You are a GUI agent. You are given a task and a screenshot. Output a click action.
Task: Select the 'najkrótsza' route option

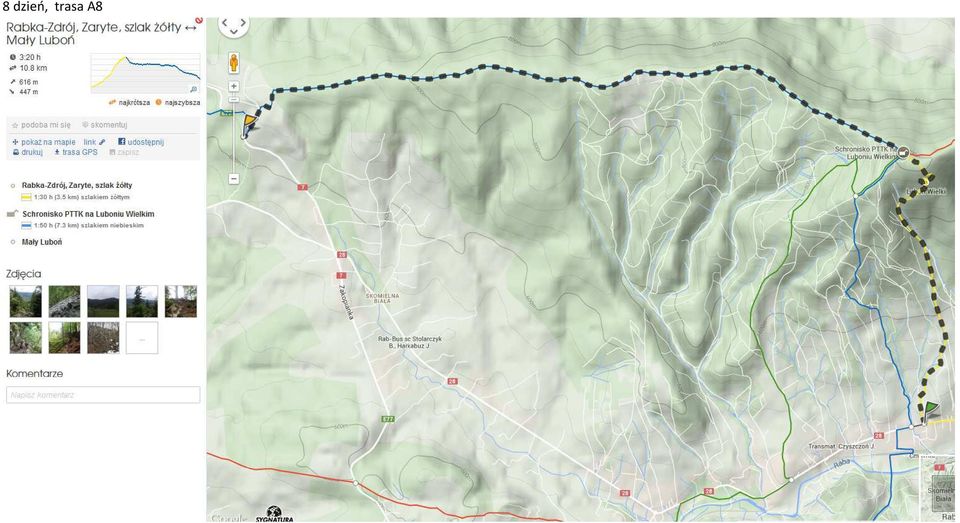pos(130,102)
